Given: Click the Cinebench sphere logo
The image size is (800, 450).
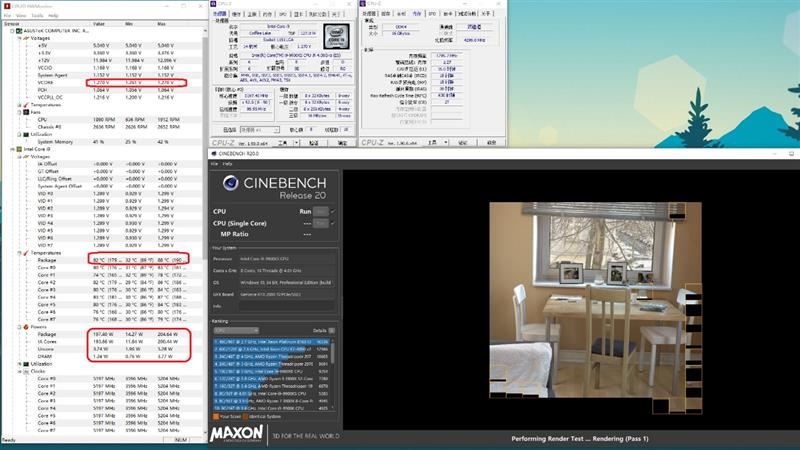Looking at the screenshot, I should point(231,183).
